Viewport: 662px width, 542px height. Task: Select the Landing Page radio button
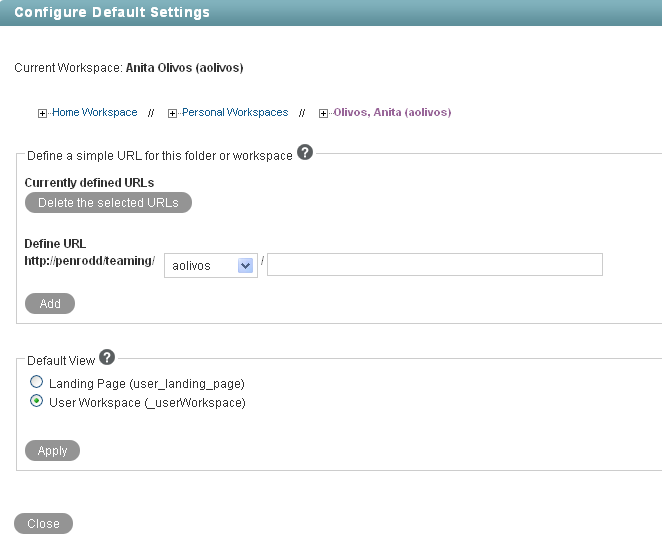coord(37,383)
